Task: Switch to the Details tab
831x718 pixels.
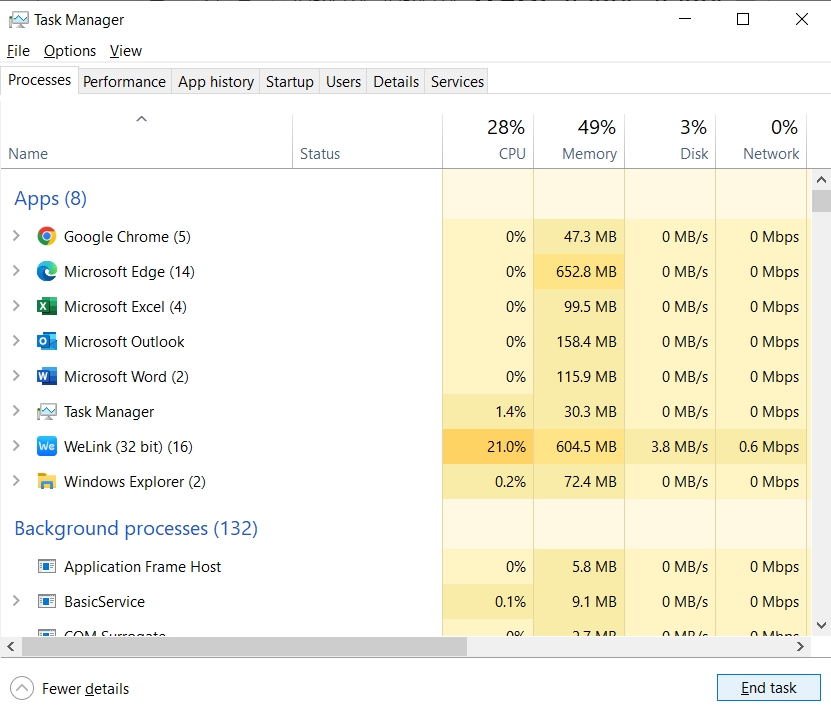Action: (x=396, y=82)
